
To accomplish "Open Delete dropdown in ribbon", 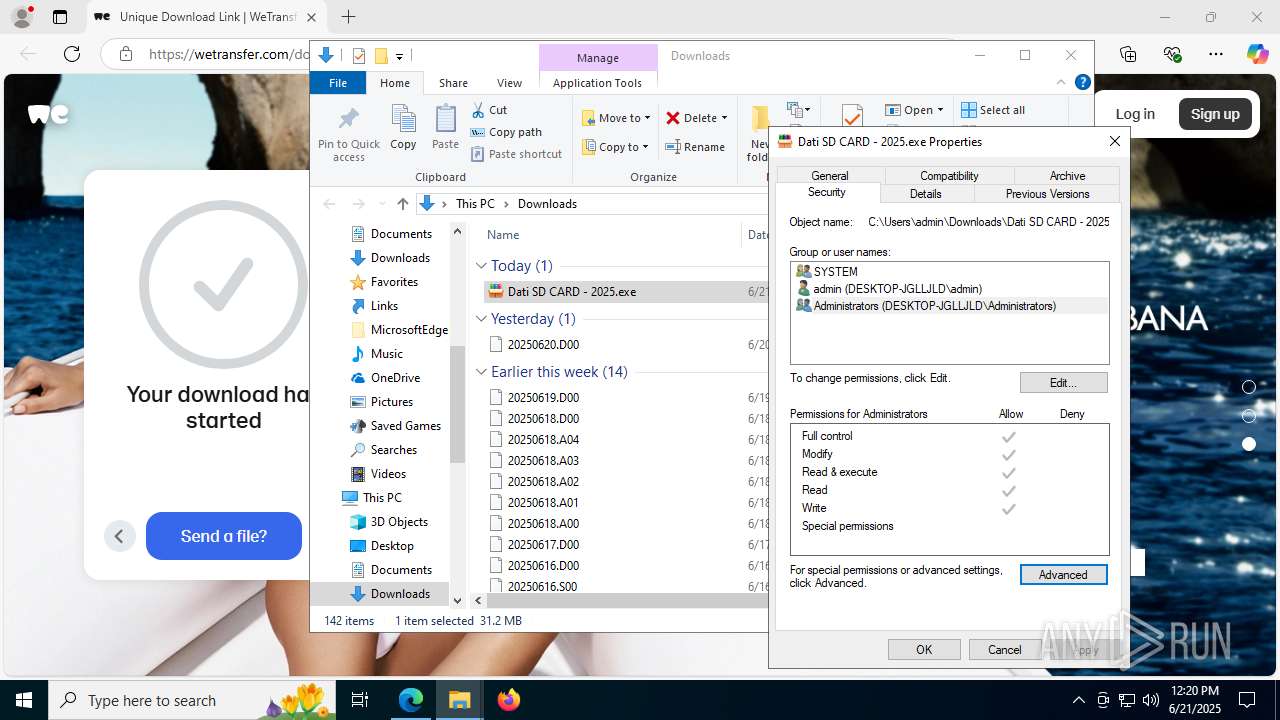I will pos(697,118).
